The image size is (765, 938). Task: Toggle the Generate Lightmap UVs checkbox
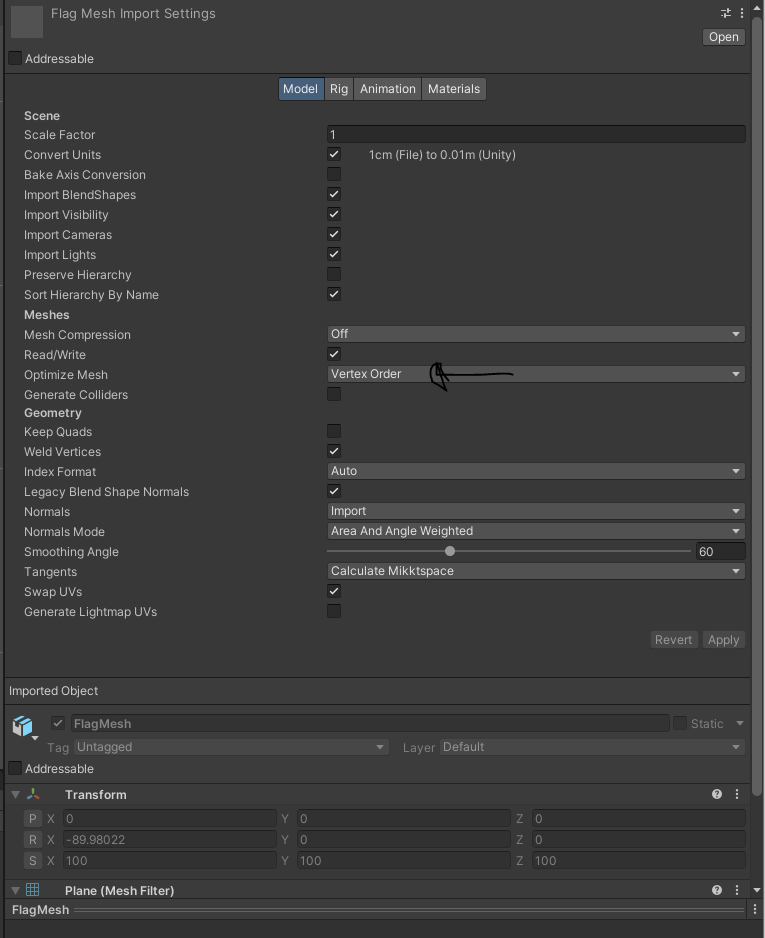tap(334, 611)
